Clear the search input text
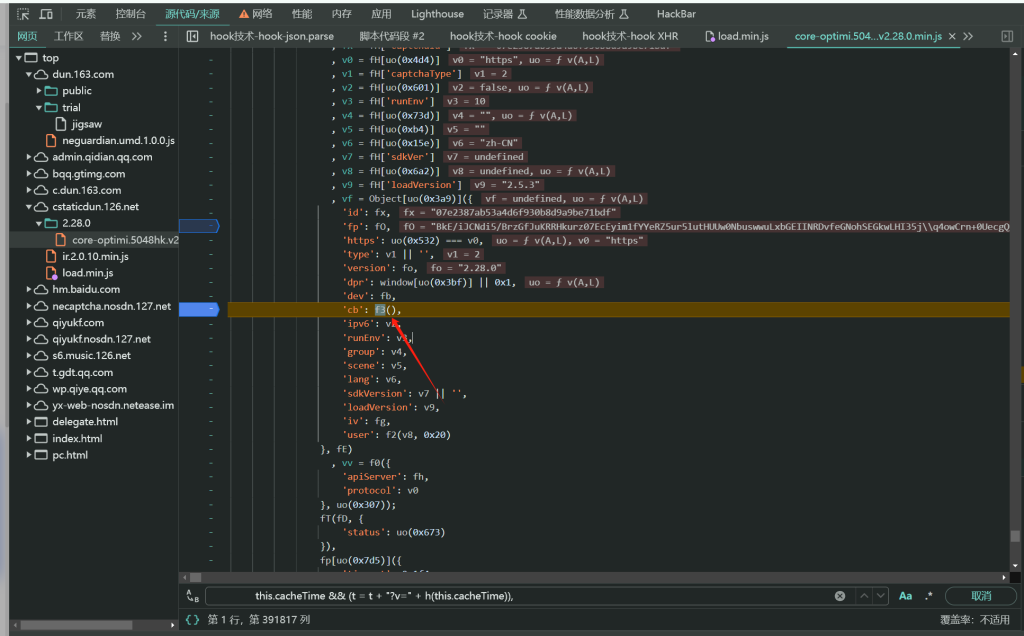The height and width of the screenshot is (636, 1024). coord(840,596)
